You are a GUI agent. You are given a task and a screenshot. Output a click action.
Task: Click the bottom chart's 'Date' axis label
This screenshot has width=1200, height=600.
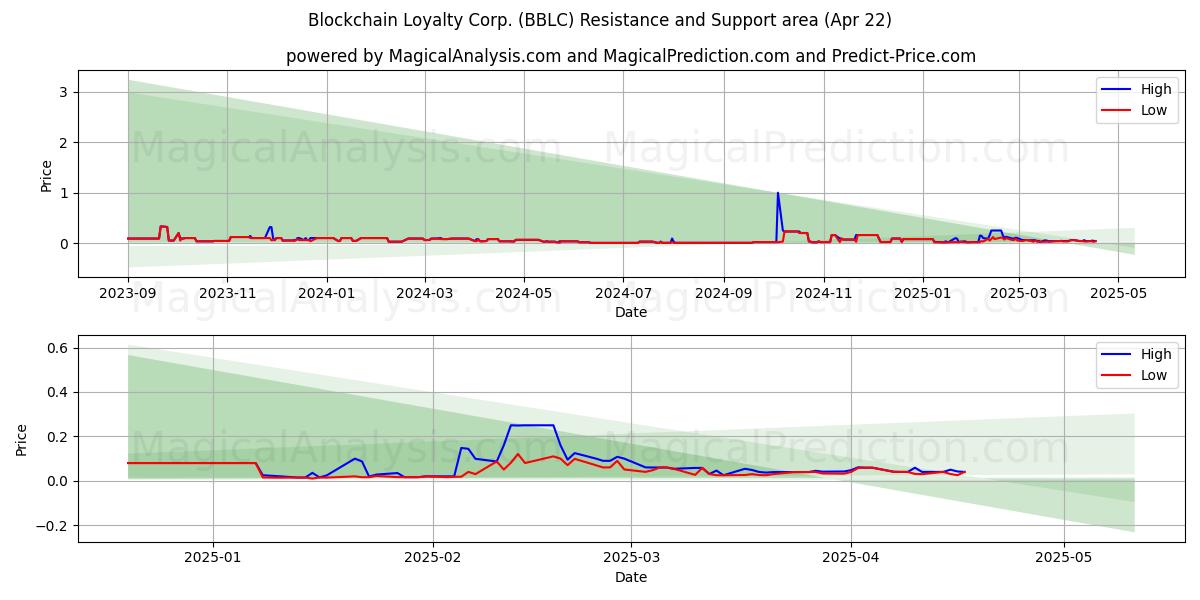(x=631, y=577)
